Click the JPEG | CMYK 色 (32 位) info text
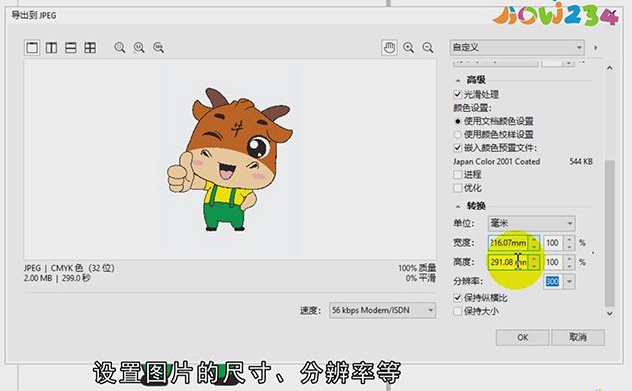The width and height of the screenshot is (632, 391). click(69, 268)
